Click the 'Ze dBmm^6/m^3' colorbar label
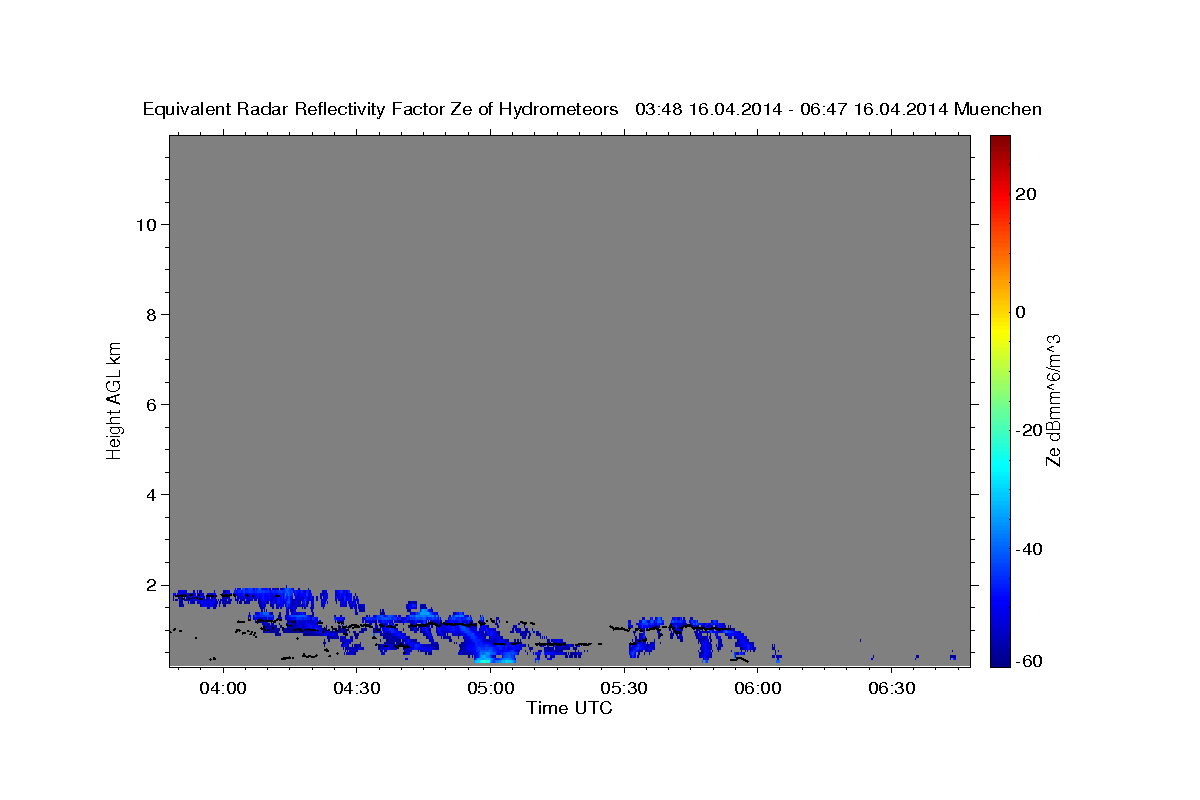The image size is (1200, 800). click(1052, 400)
